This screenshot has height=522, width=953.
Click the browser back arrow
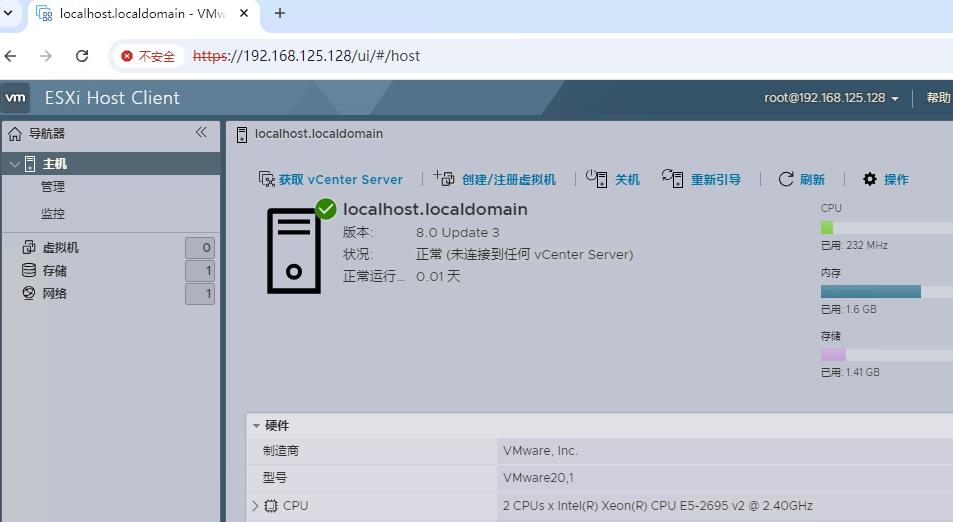11,56
